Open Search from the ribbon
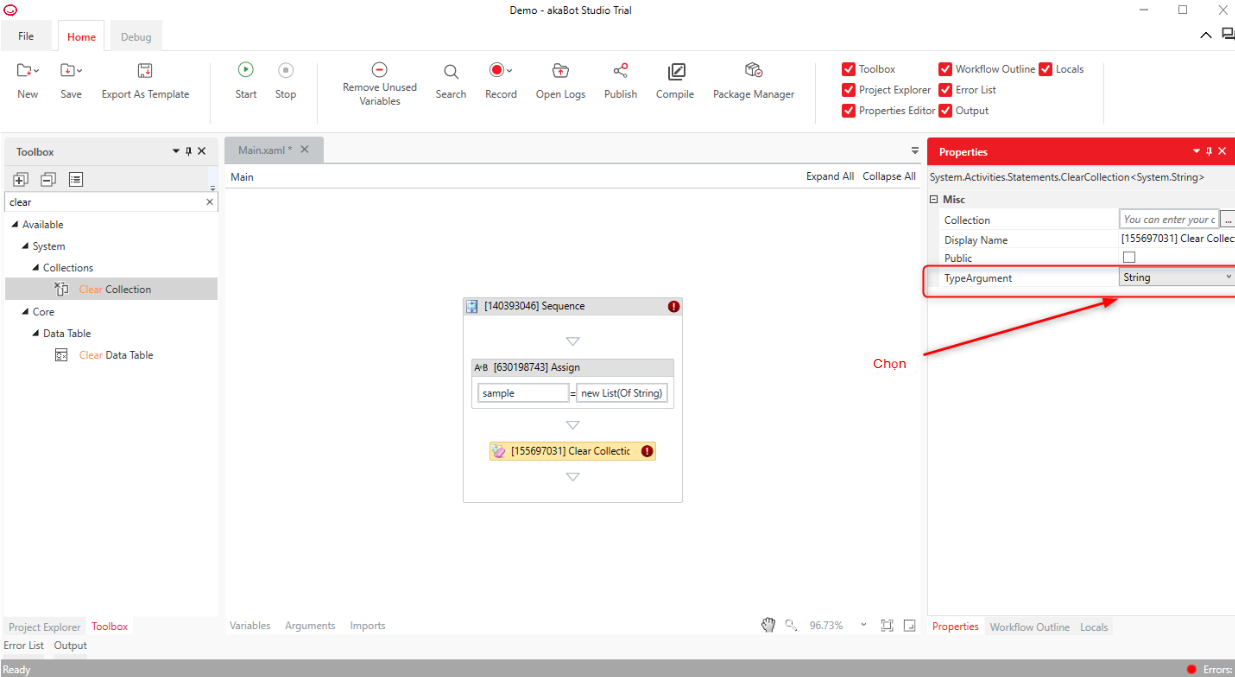1235x677 pixels. 451,71
